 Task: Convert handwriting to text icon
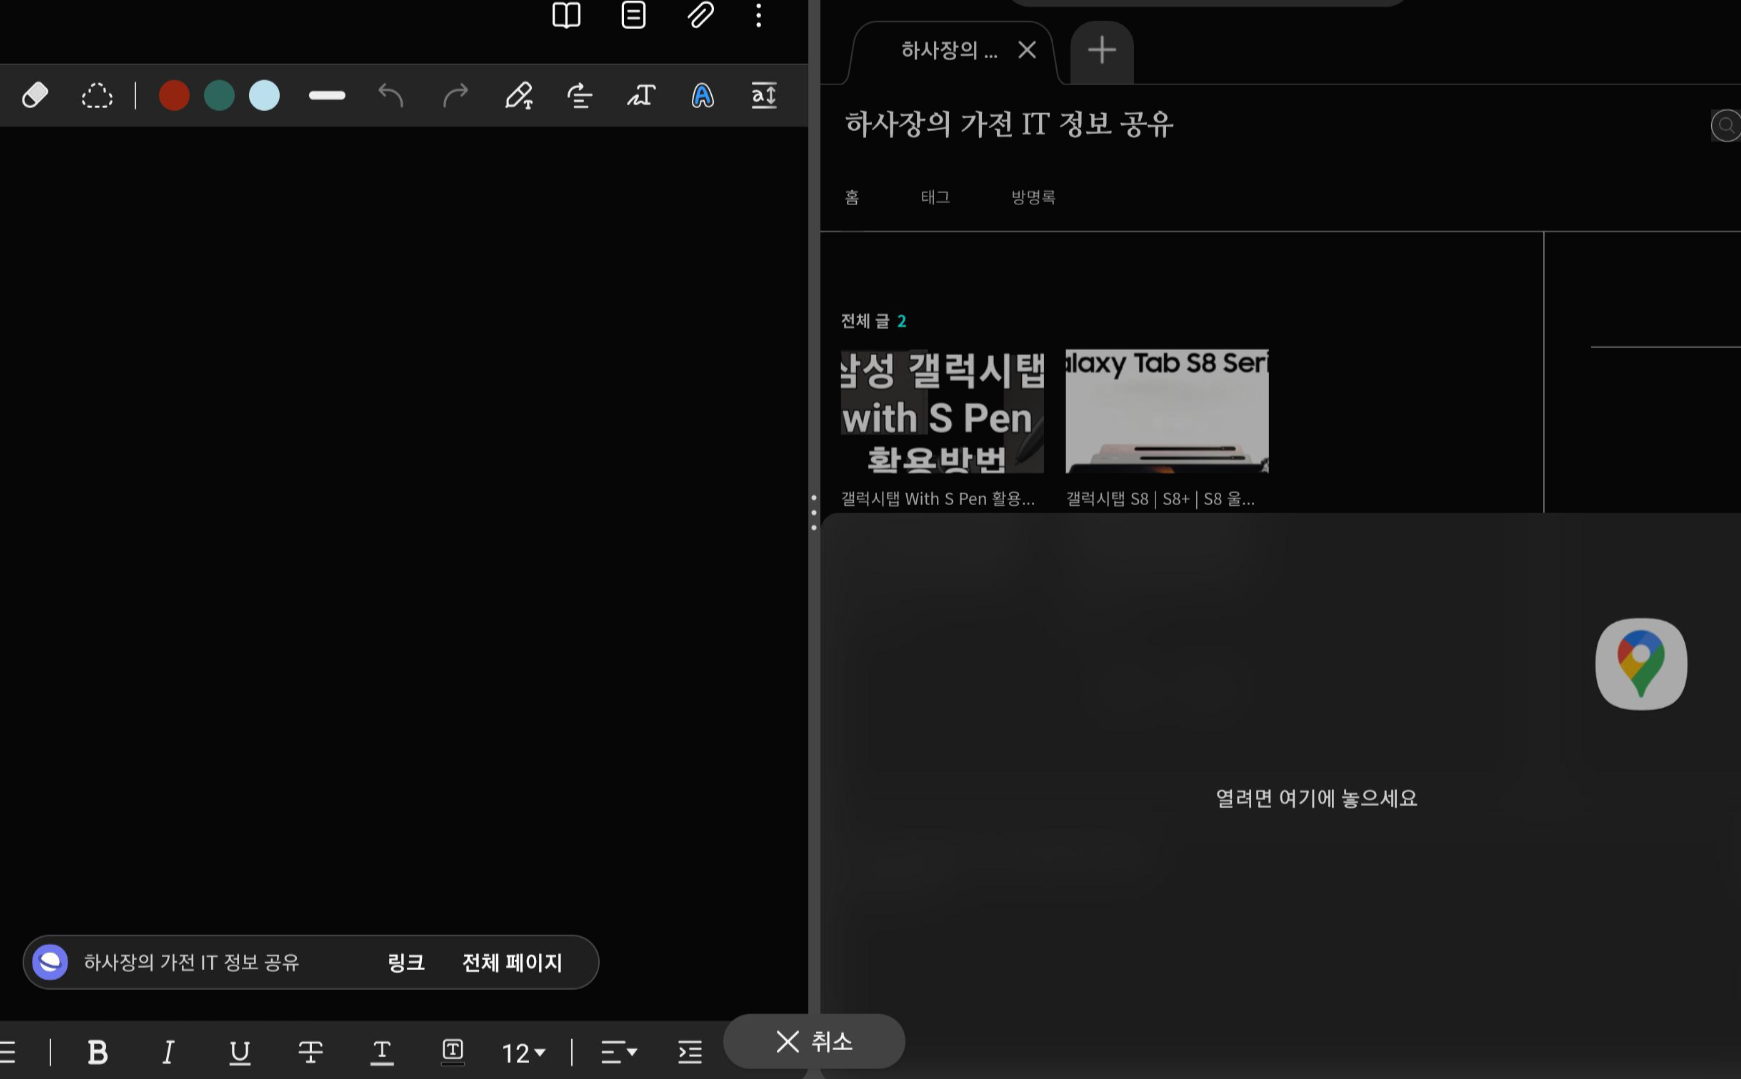coord(641,96)
